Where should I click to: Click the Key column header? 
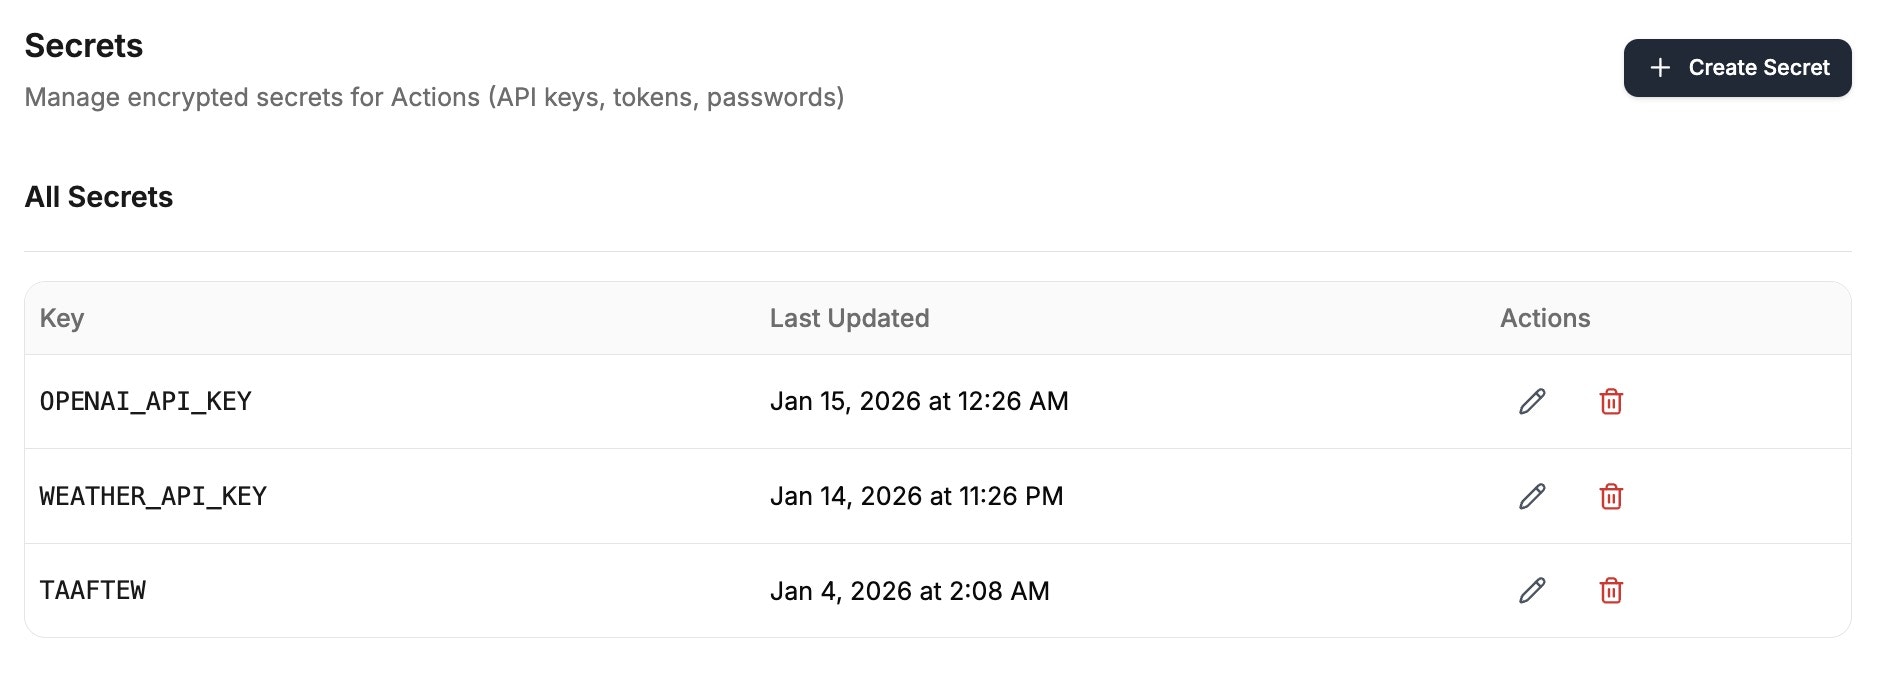pyautogui.click(x=62, y=318)
